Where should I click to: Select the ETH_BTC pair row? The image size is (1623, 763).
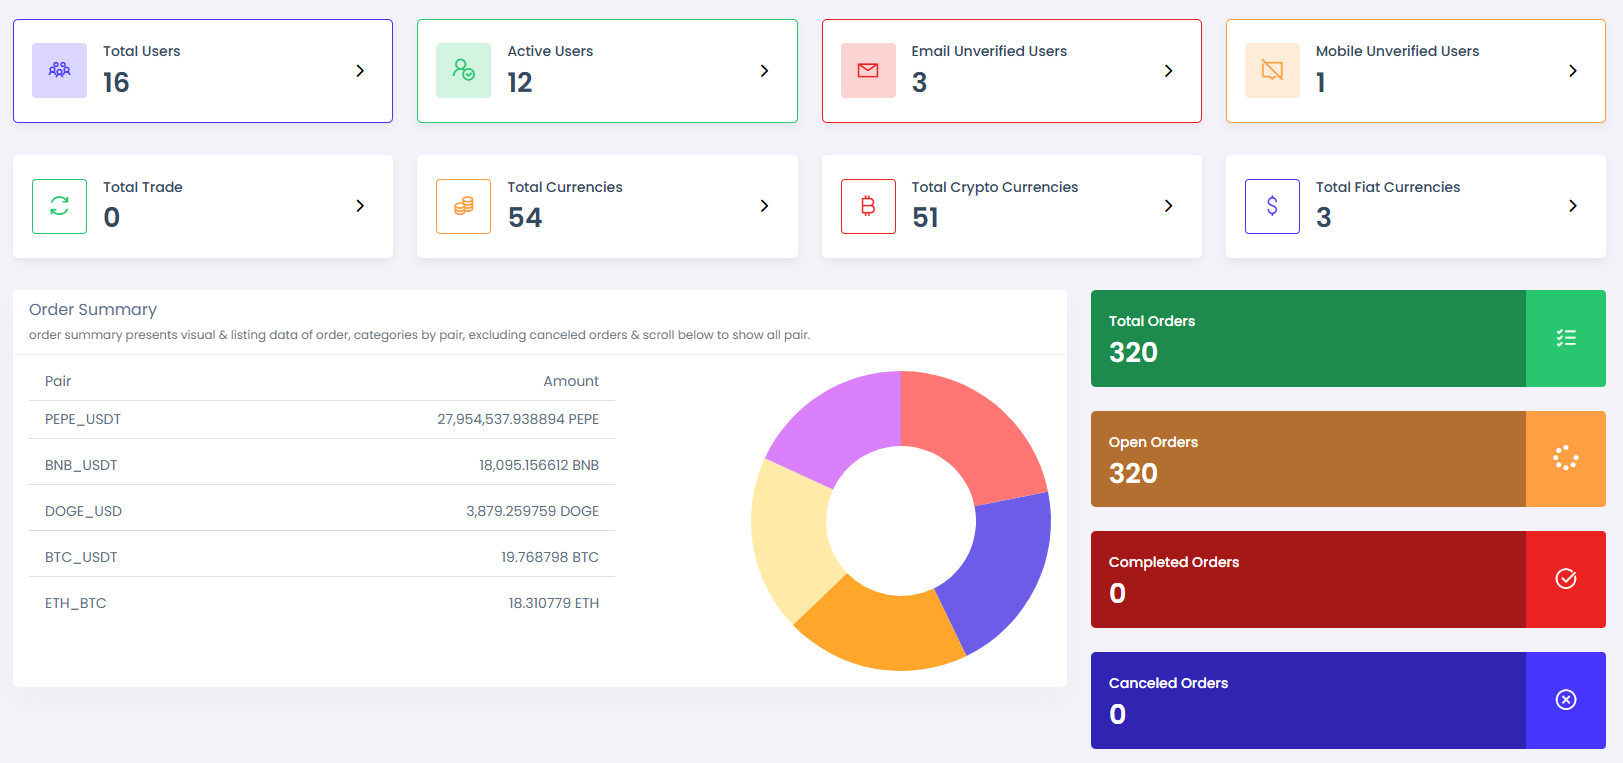click(321, 603)
